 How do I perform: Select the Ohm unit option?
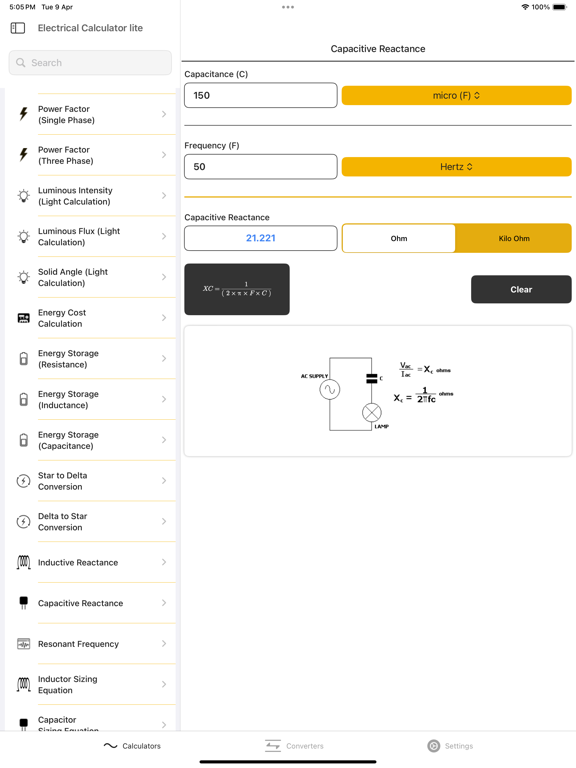[x=399, y=239]
